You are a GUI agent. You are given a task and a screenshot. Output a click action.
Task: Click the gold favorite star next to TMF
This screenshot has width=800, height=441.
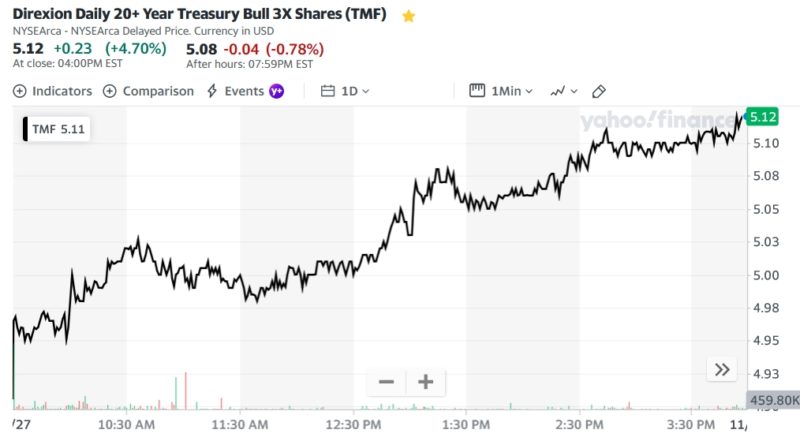pyautogui.click(x=408, y=16)
